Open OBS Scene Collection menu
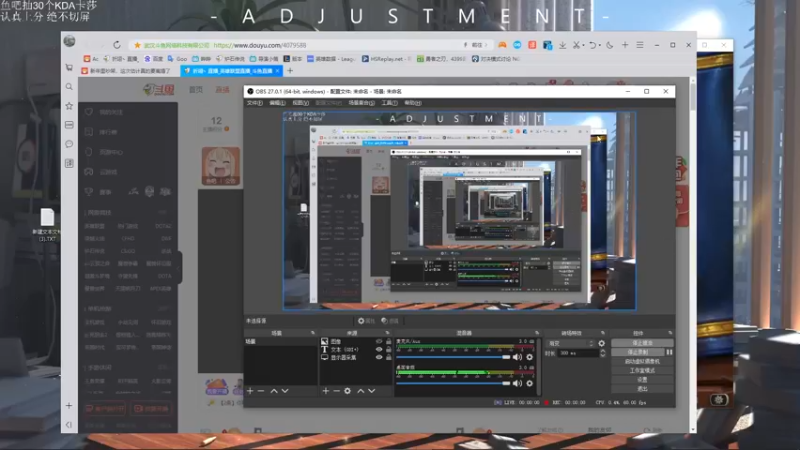The height and width of the screenshot is (450, 800). tap(361, 103)
